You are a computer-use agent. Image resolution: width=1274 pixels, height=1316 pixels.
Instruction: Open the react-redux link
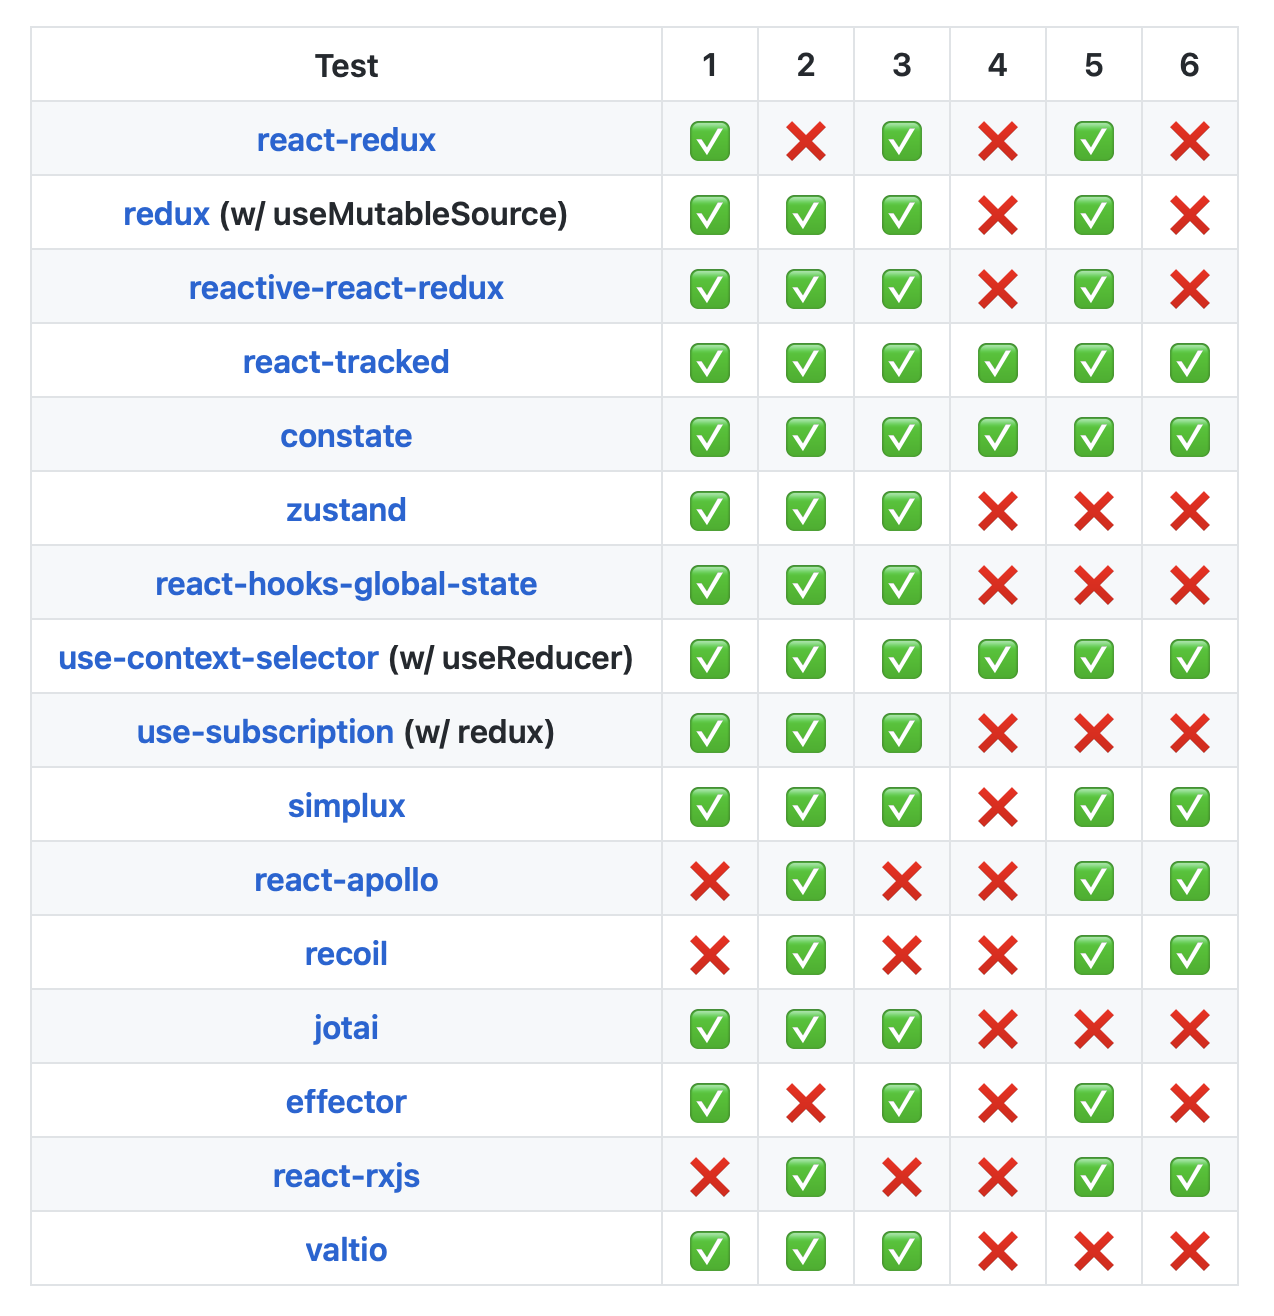346,140
